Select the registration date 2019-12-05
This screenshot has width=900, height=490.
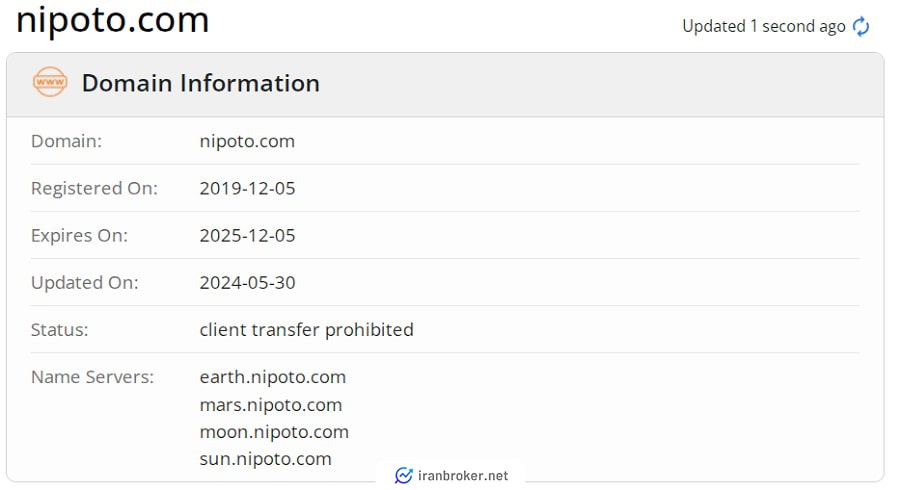[247, 188]
